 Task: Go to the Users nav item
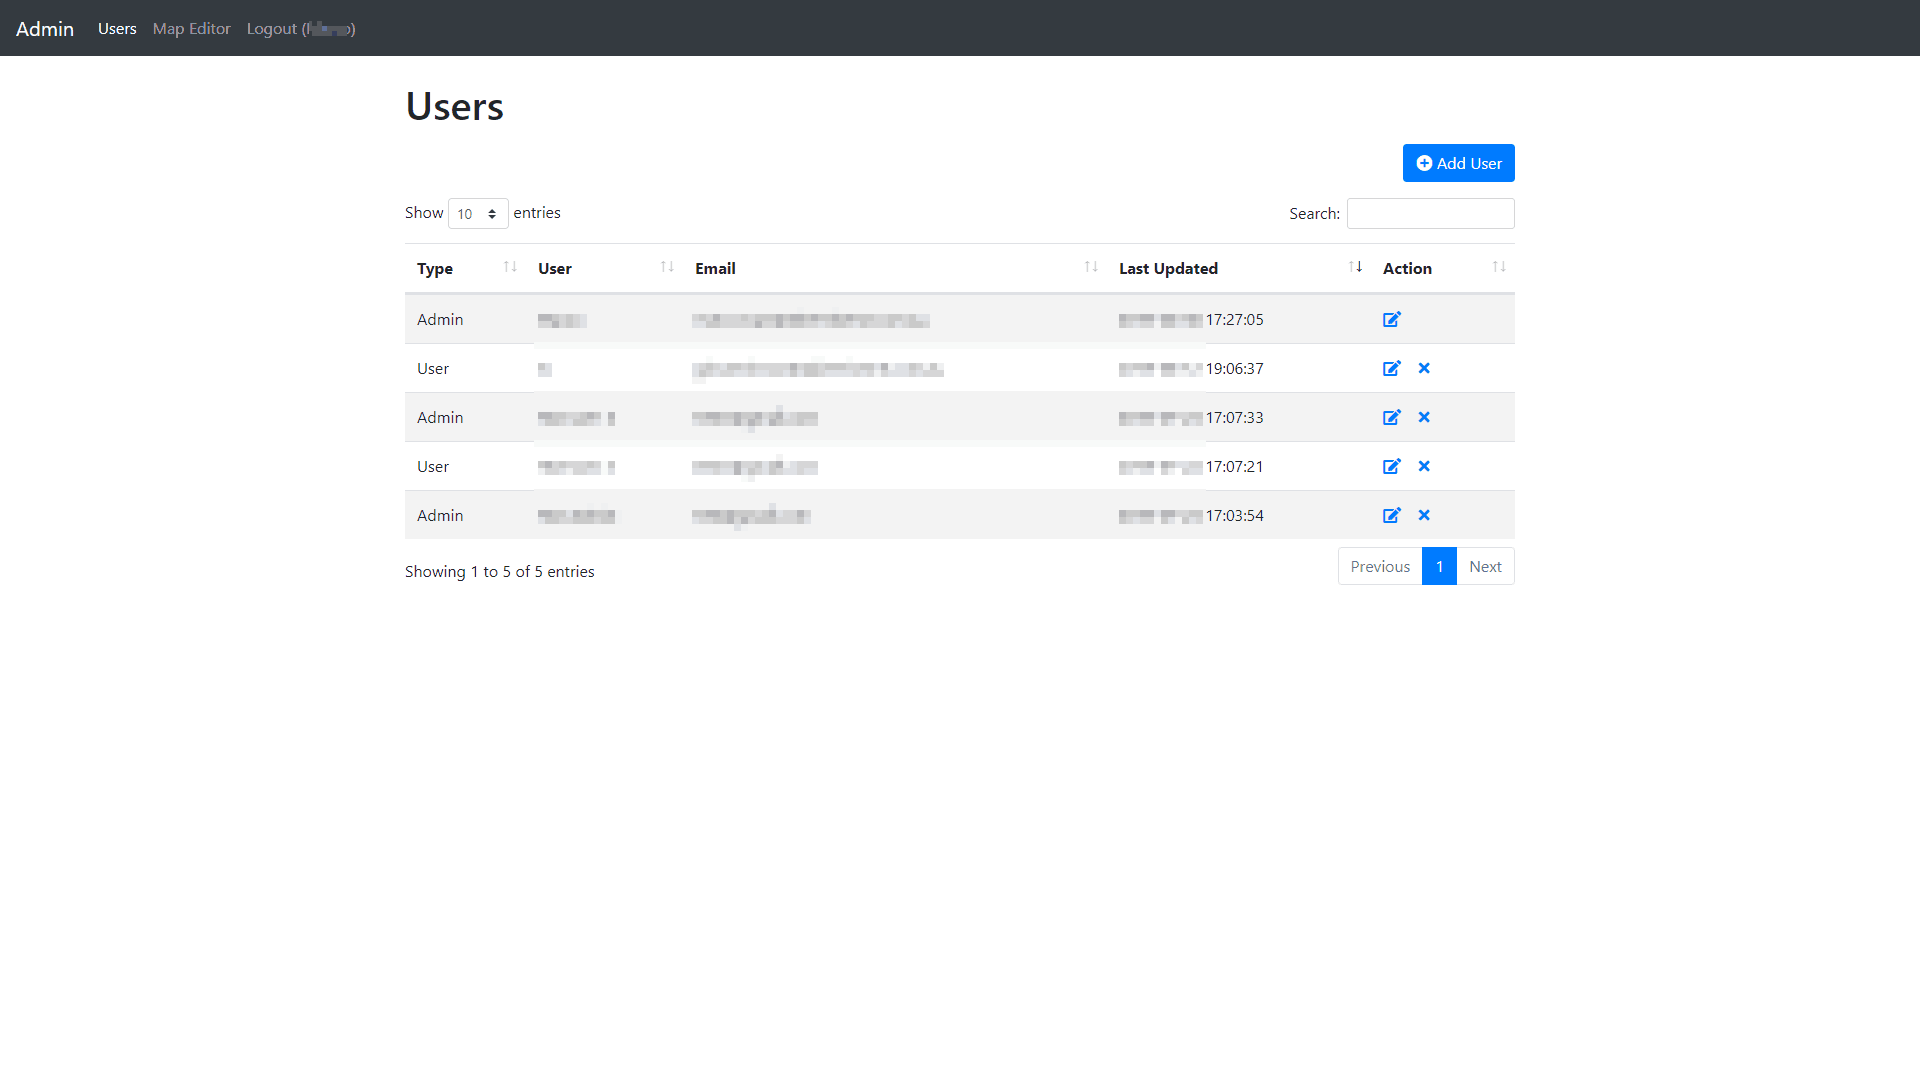117,29
